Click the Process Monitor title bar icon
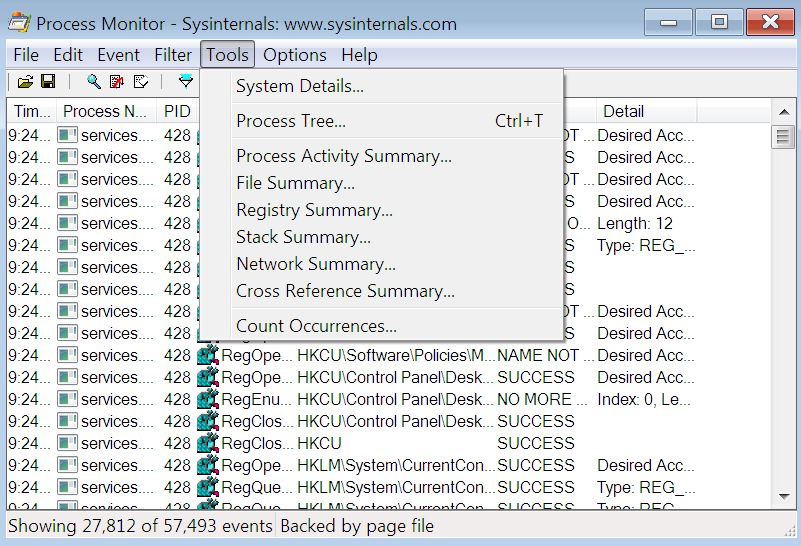The image size is (801, 546). [20, 23]
